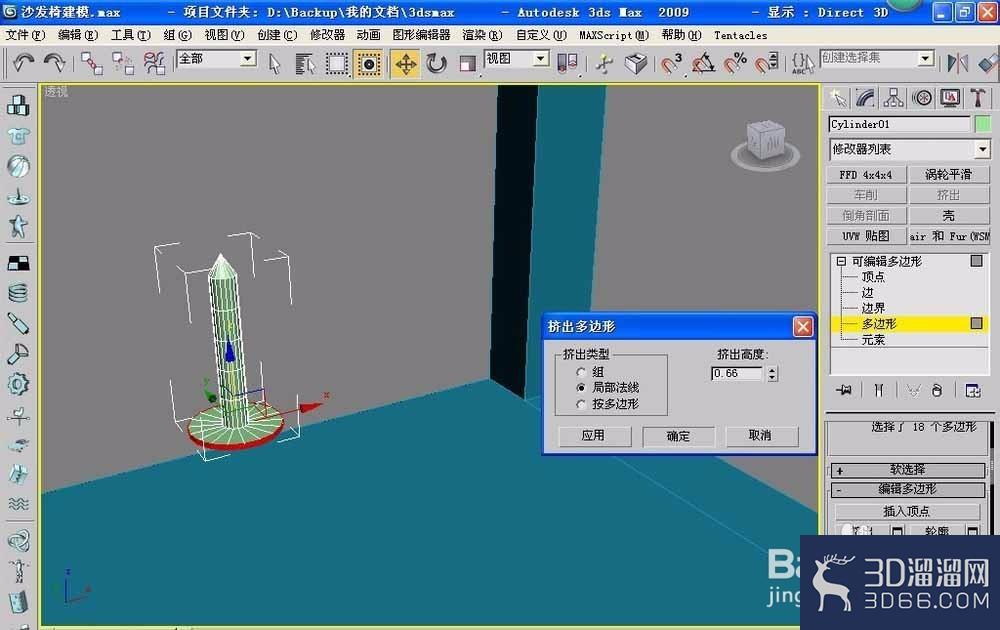The image size is (1000, 630).
Task: Click the Use Pivot Point Center icon
Action: pyautogui.click(x=567, y=63)
